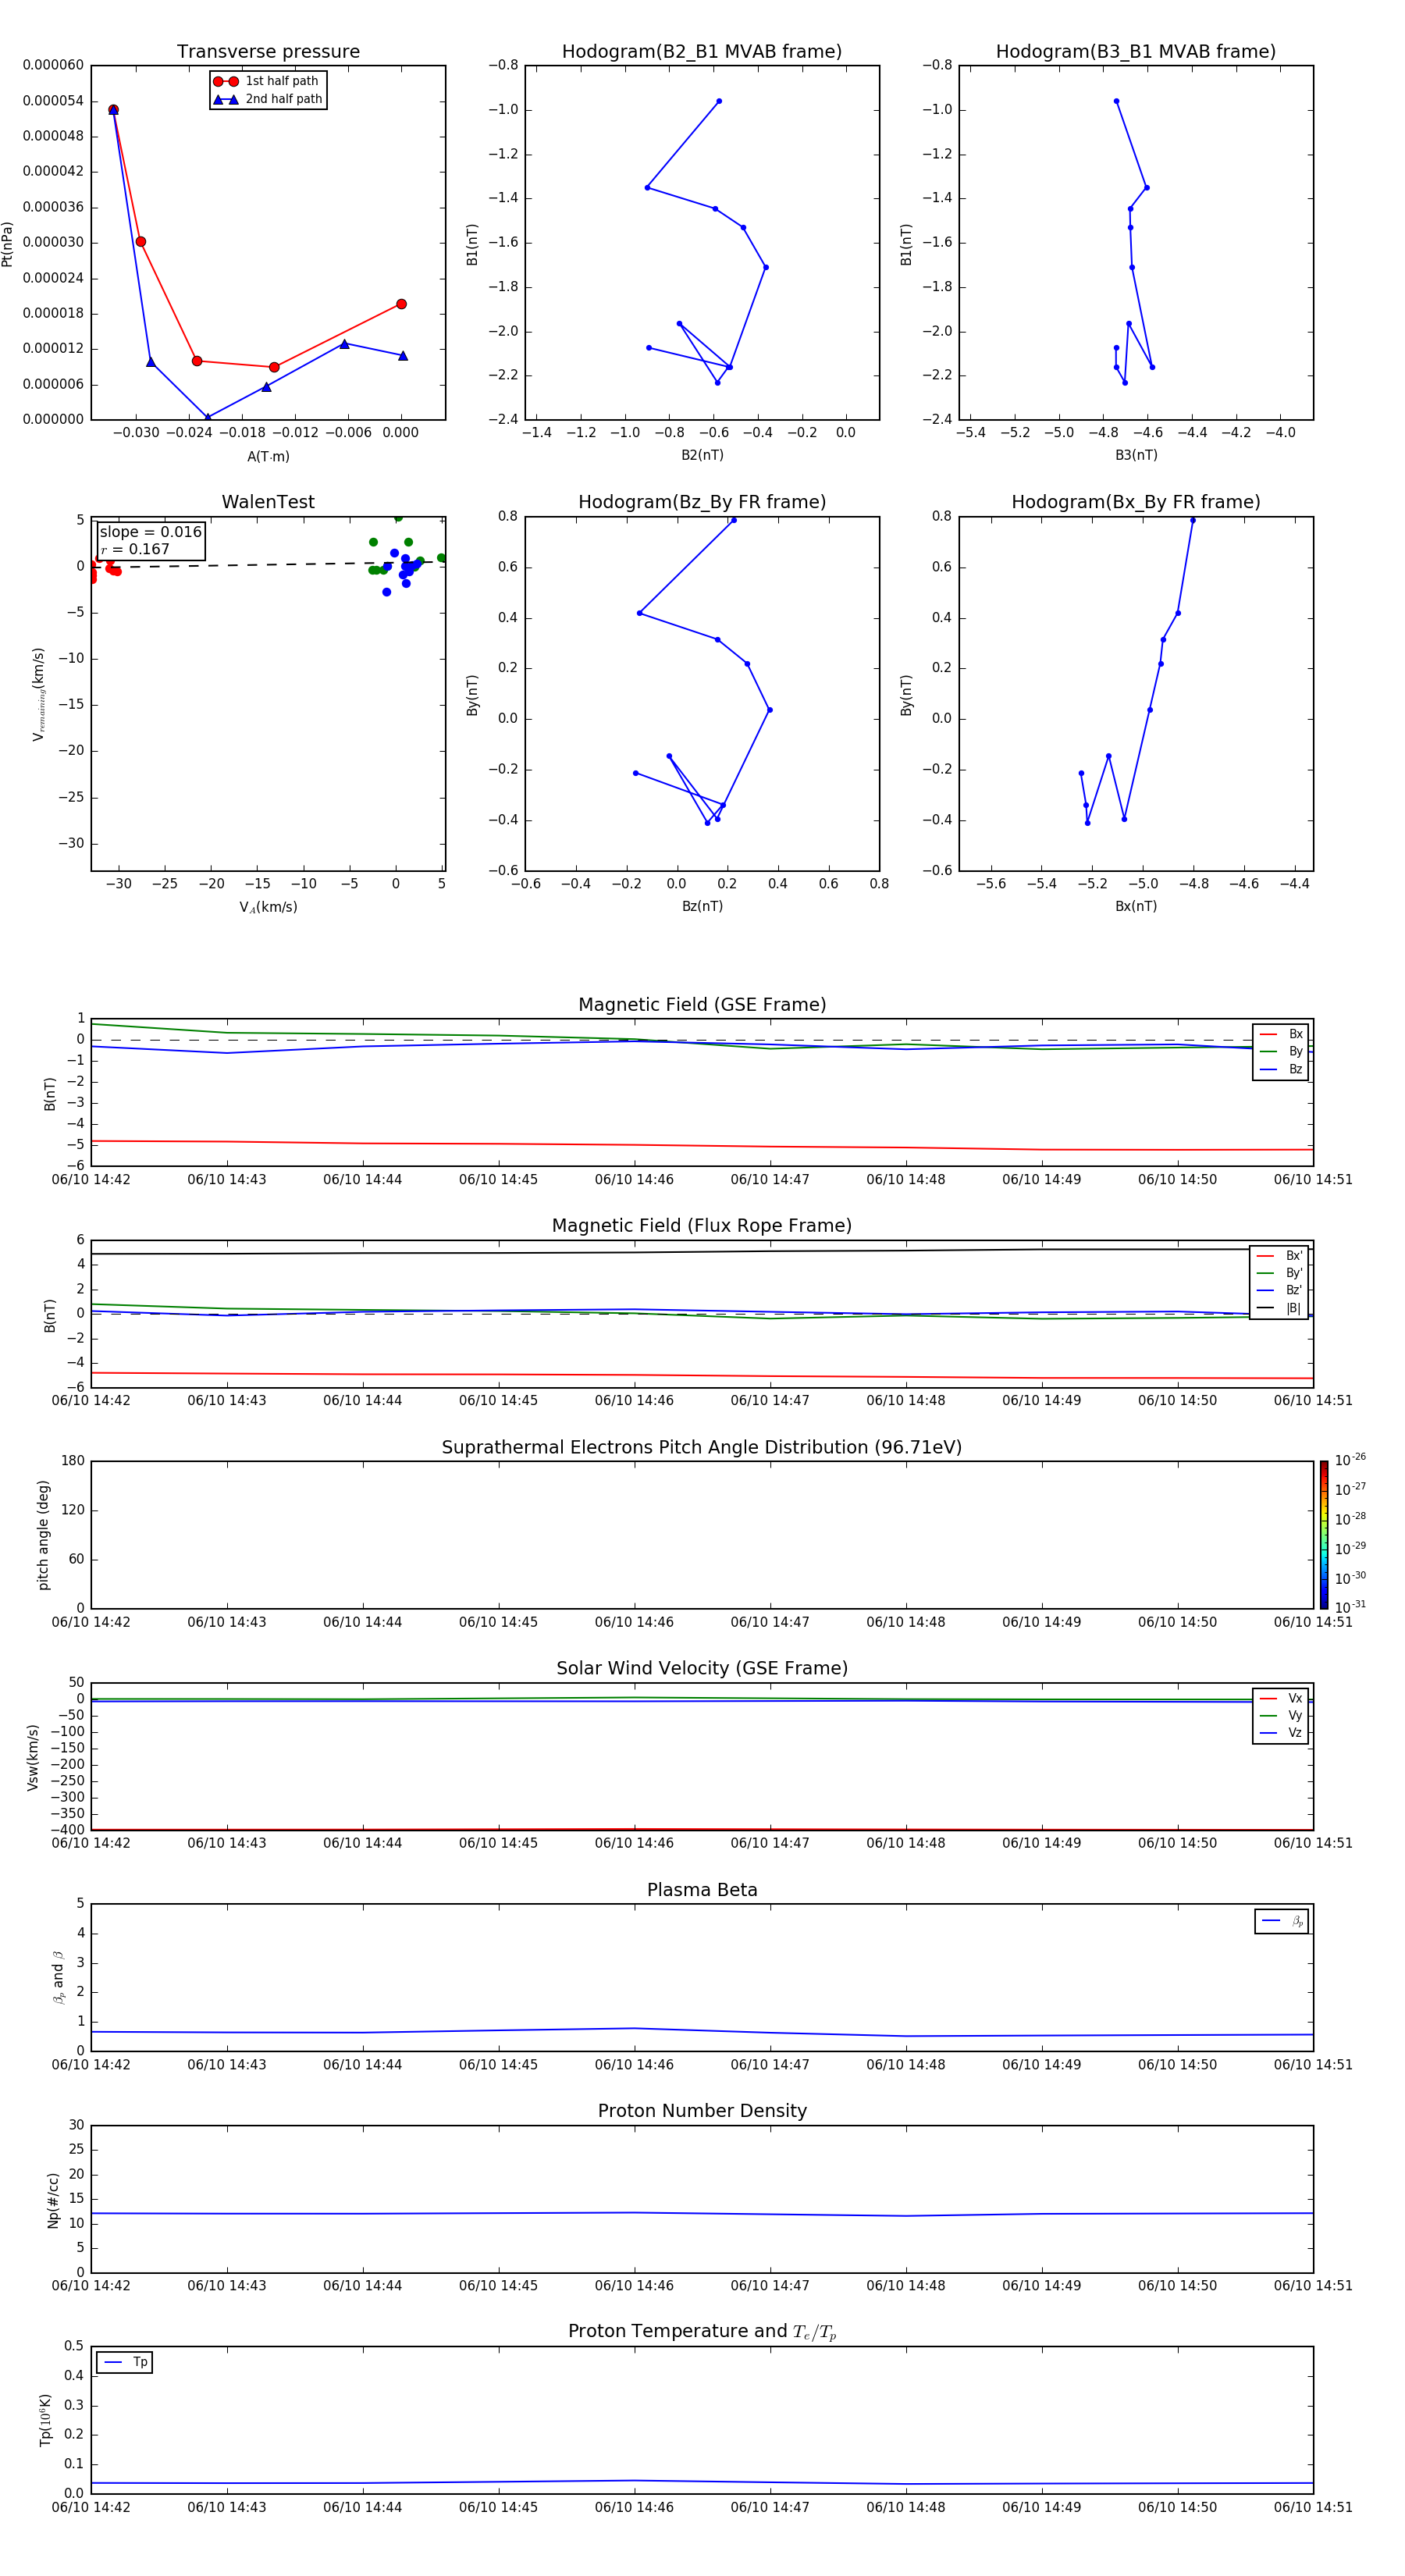
Task: Click black |B| line in Flux Rope plot
Action: [x=702, y=1251]
